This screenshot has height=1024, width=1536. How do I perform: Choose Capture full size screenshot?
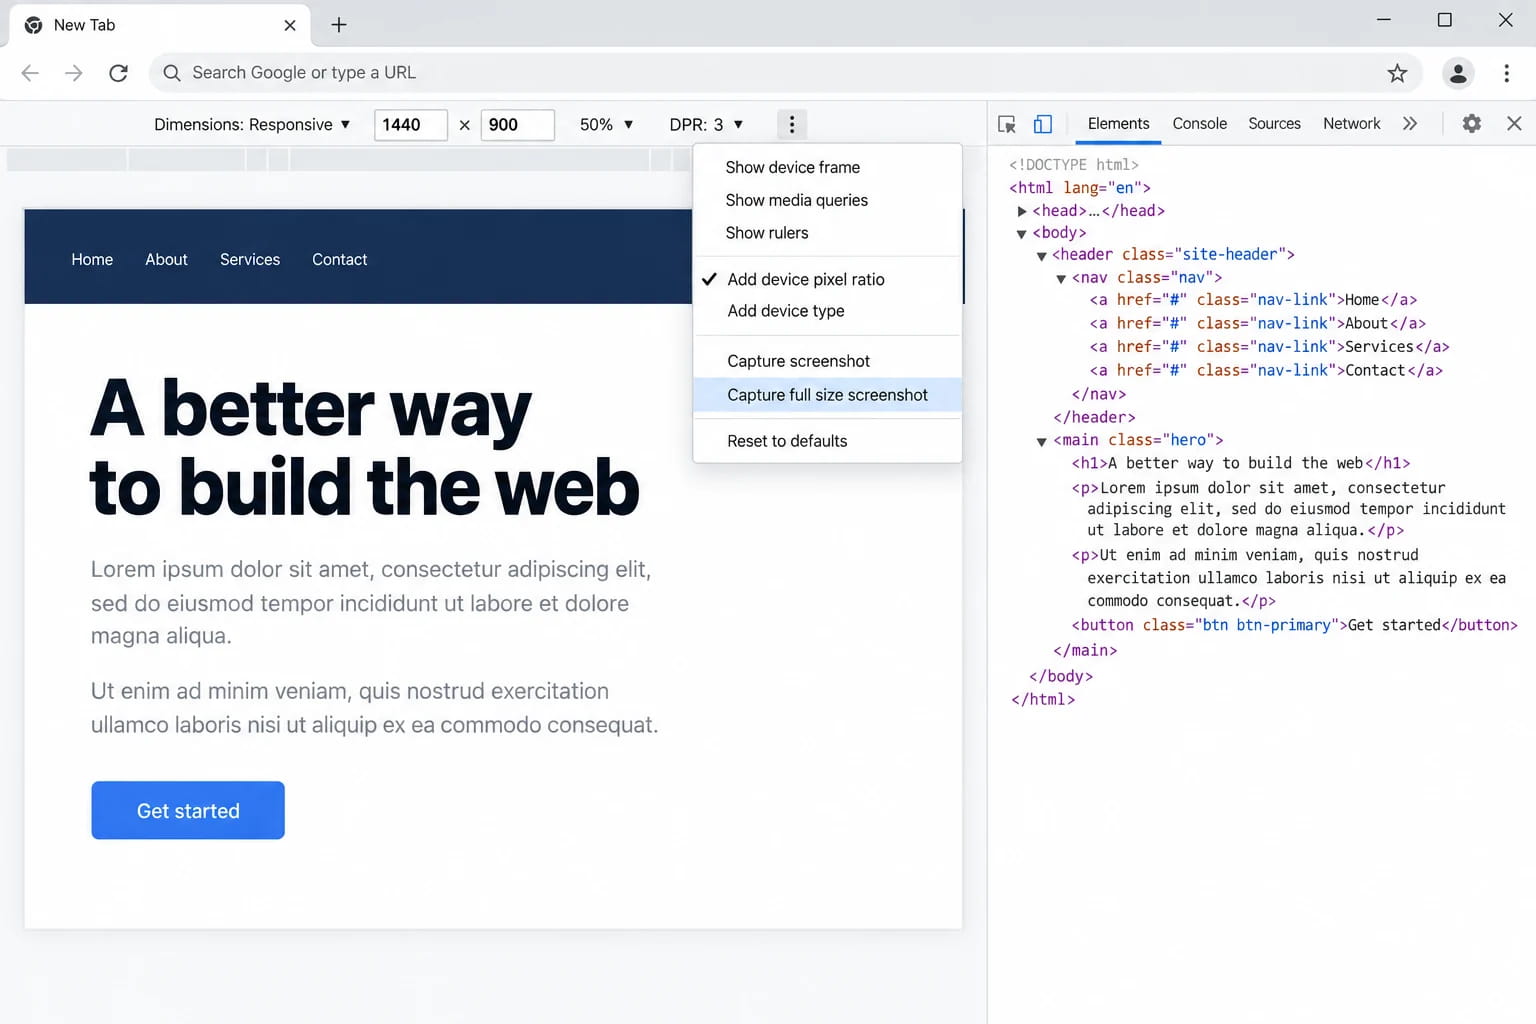pyautogui.click(x=827, y=395)
